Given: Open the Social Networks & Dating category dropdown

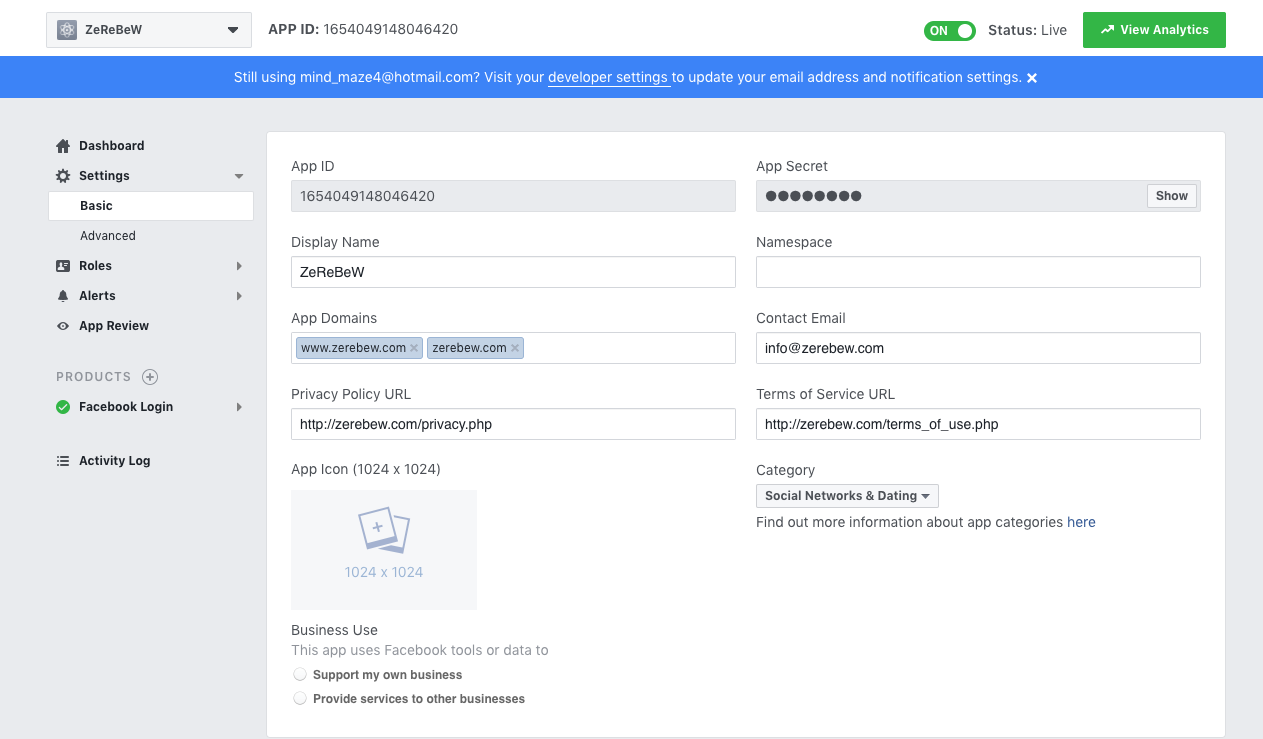Looking at the screenshot, I should pyautogui.click(x=847, y=496).
